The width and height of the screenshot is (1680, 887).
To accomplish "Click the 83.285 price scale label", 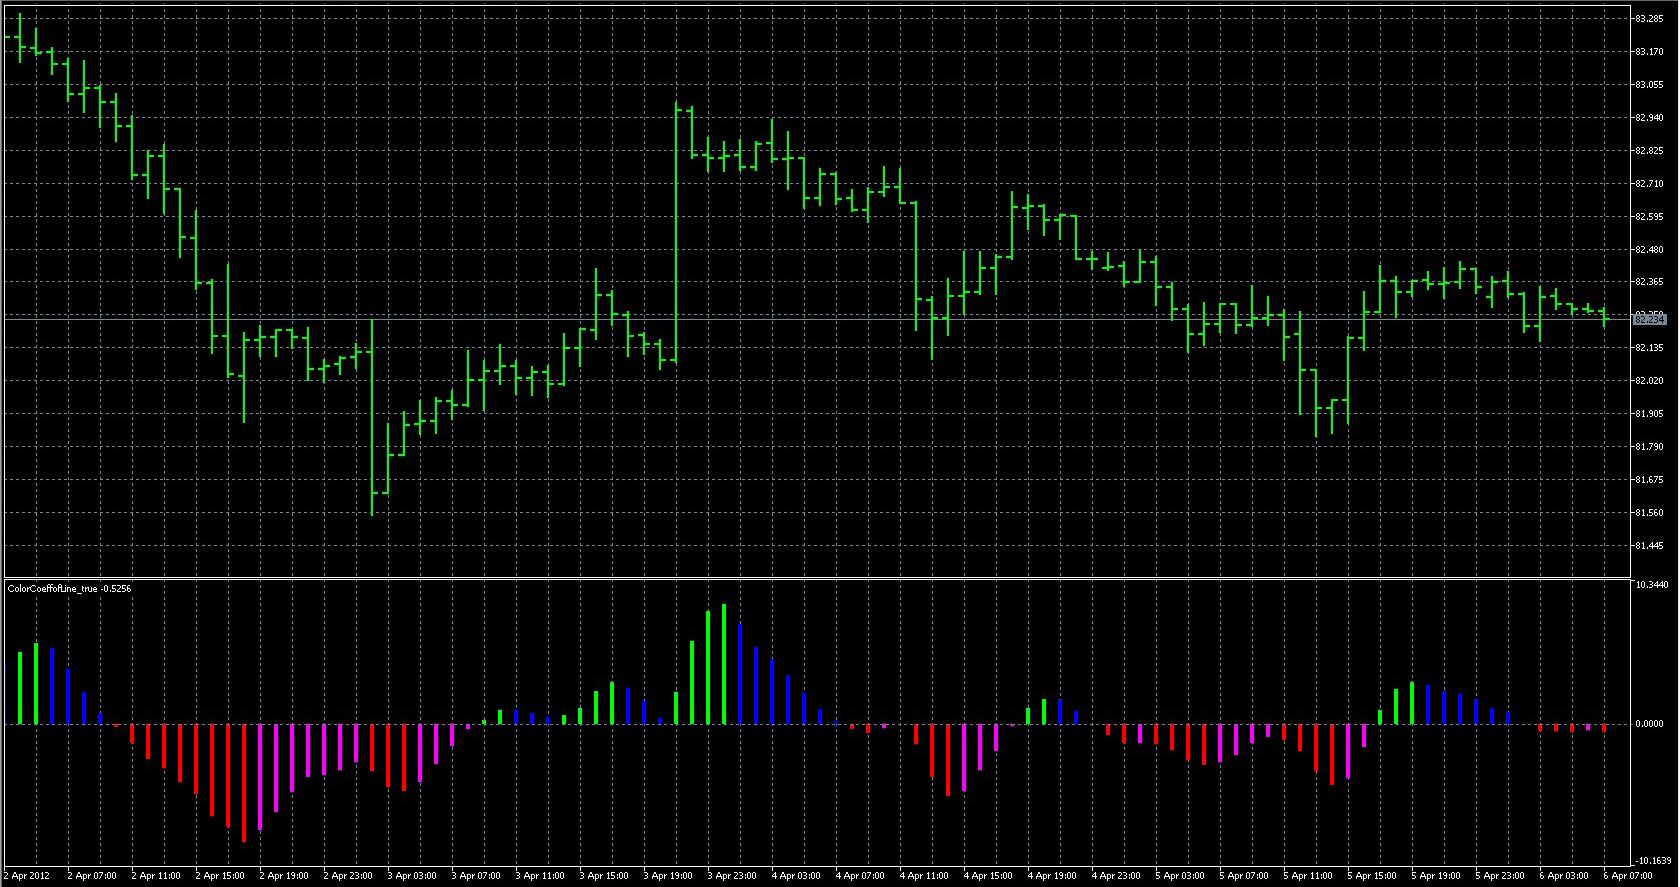I will click(x=1648, y=19).
